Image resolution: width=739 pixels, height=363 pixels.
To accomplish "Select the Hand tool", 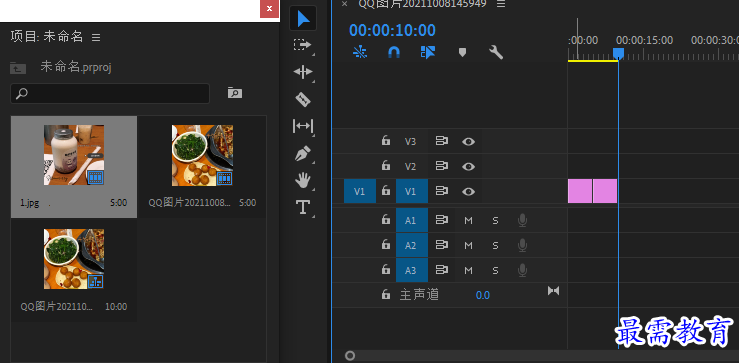I will pos(303,180).
